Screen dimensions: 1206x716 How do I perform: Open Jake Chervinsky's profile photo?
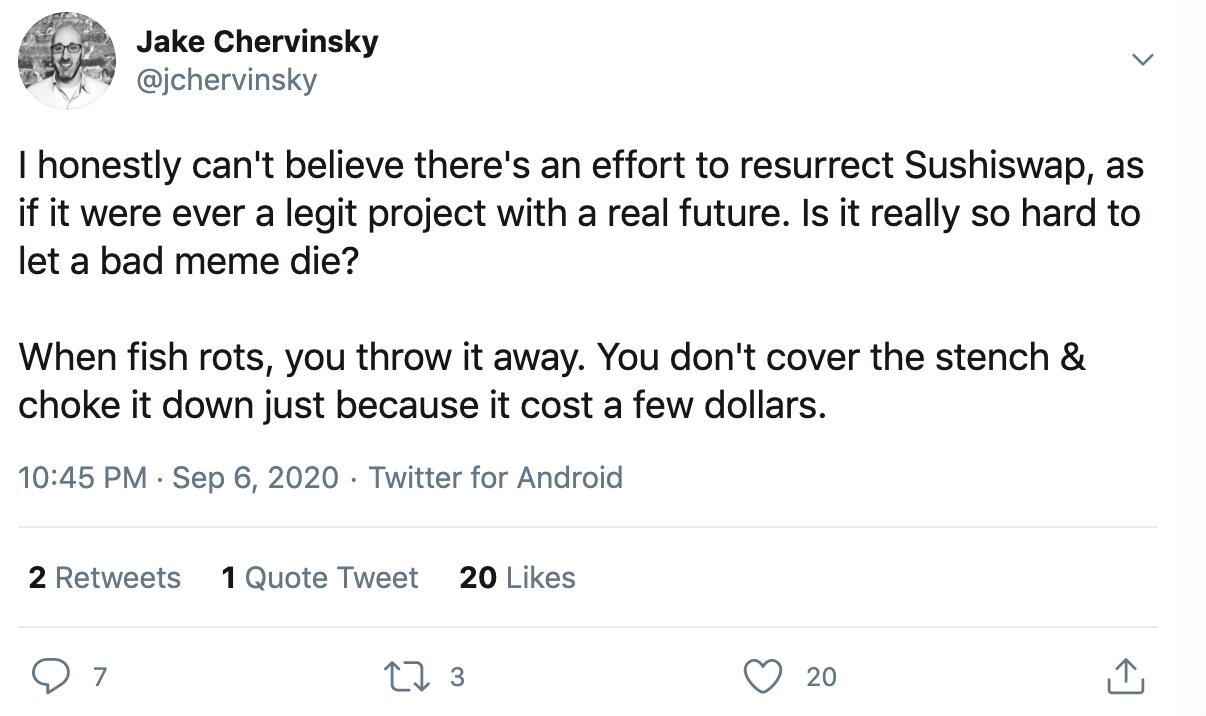[66, 61]
